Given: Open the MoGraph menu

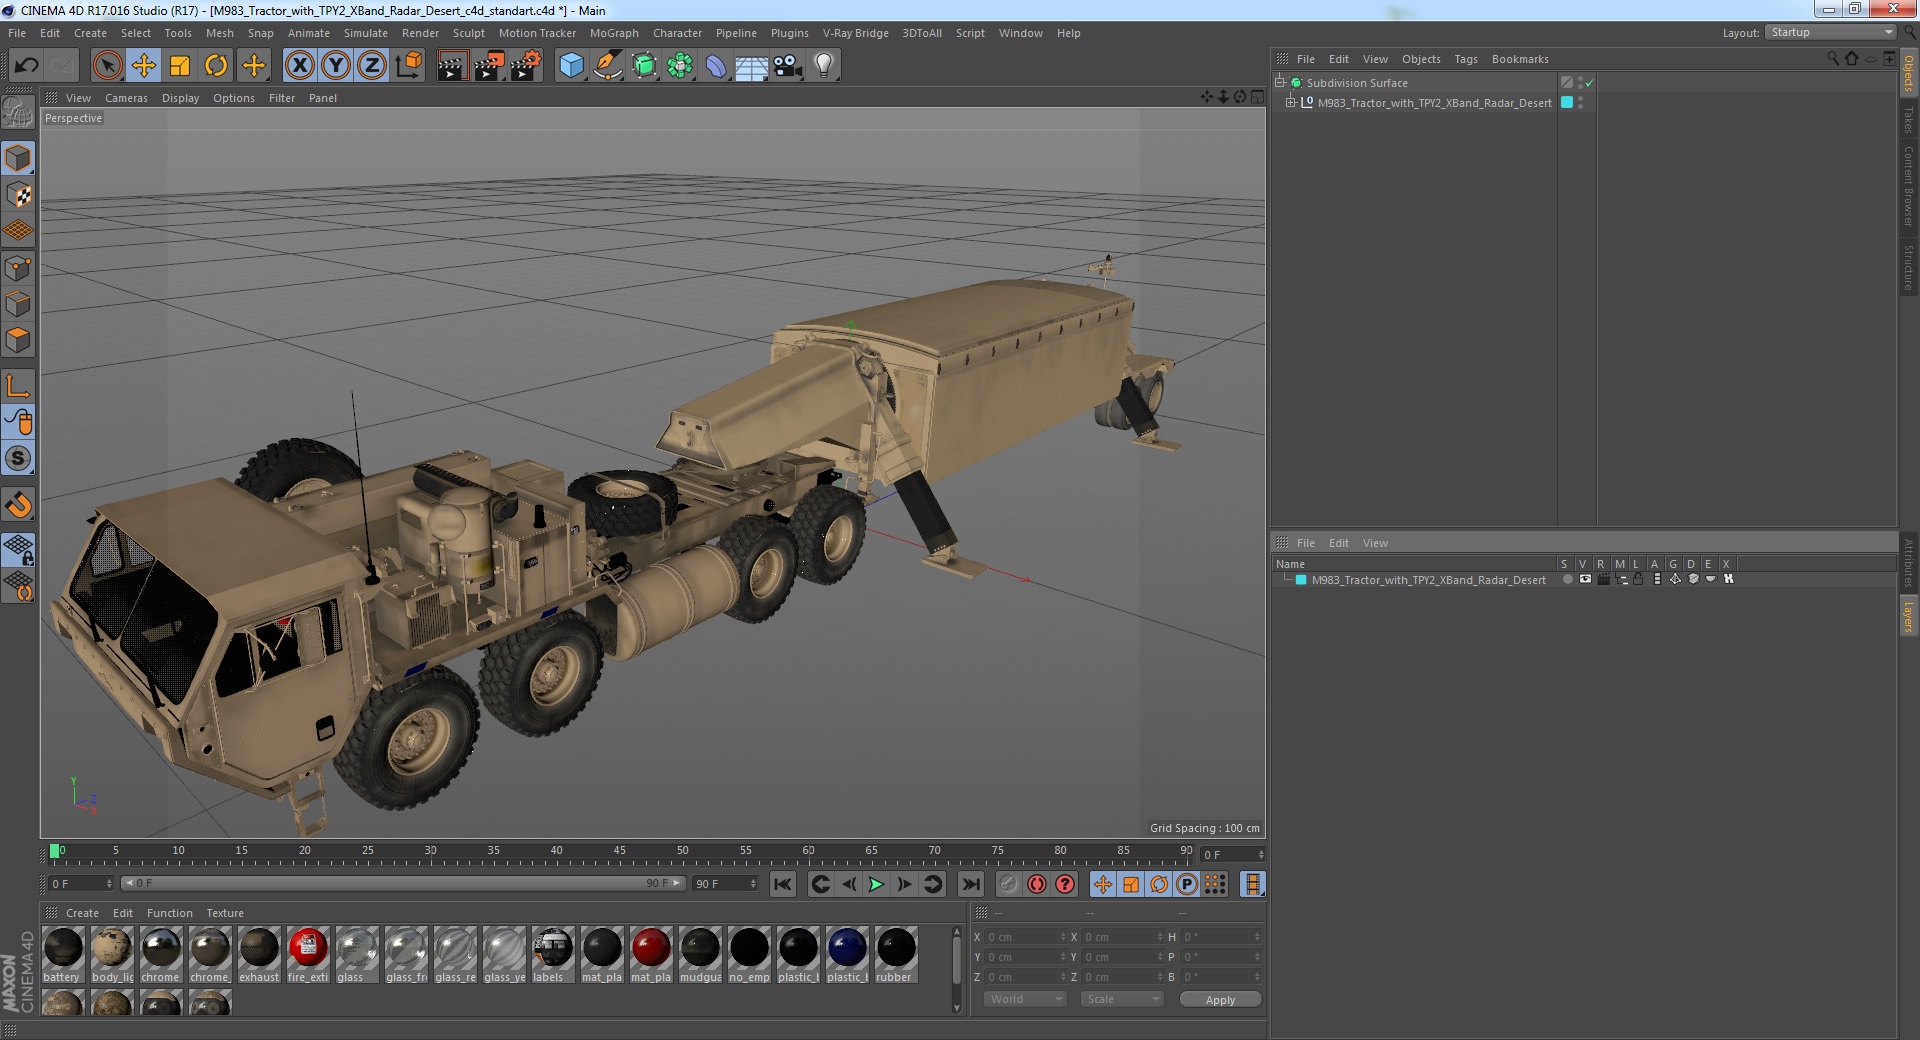Looking at the screenshot, I should coord(614,33).
